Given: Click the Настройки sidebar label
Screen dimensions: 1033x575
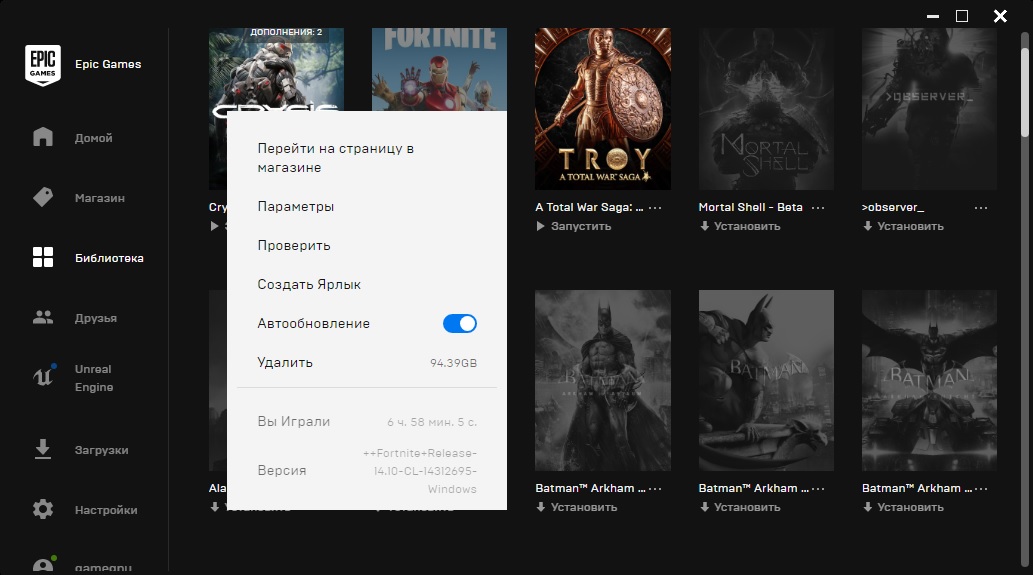Looking at the screenshot, I should pyautogui.click(x=106, y=510).
